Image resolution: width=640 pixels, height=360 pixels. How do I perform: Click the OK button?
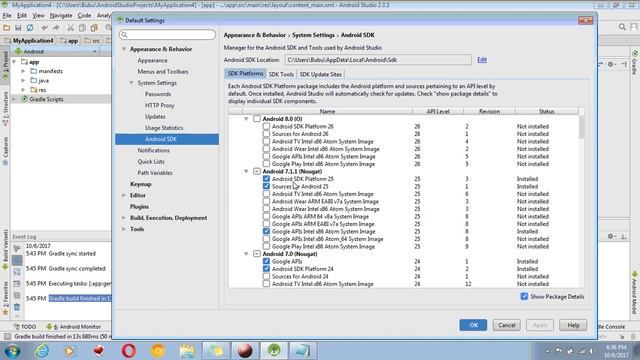473,325
